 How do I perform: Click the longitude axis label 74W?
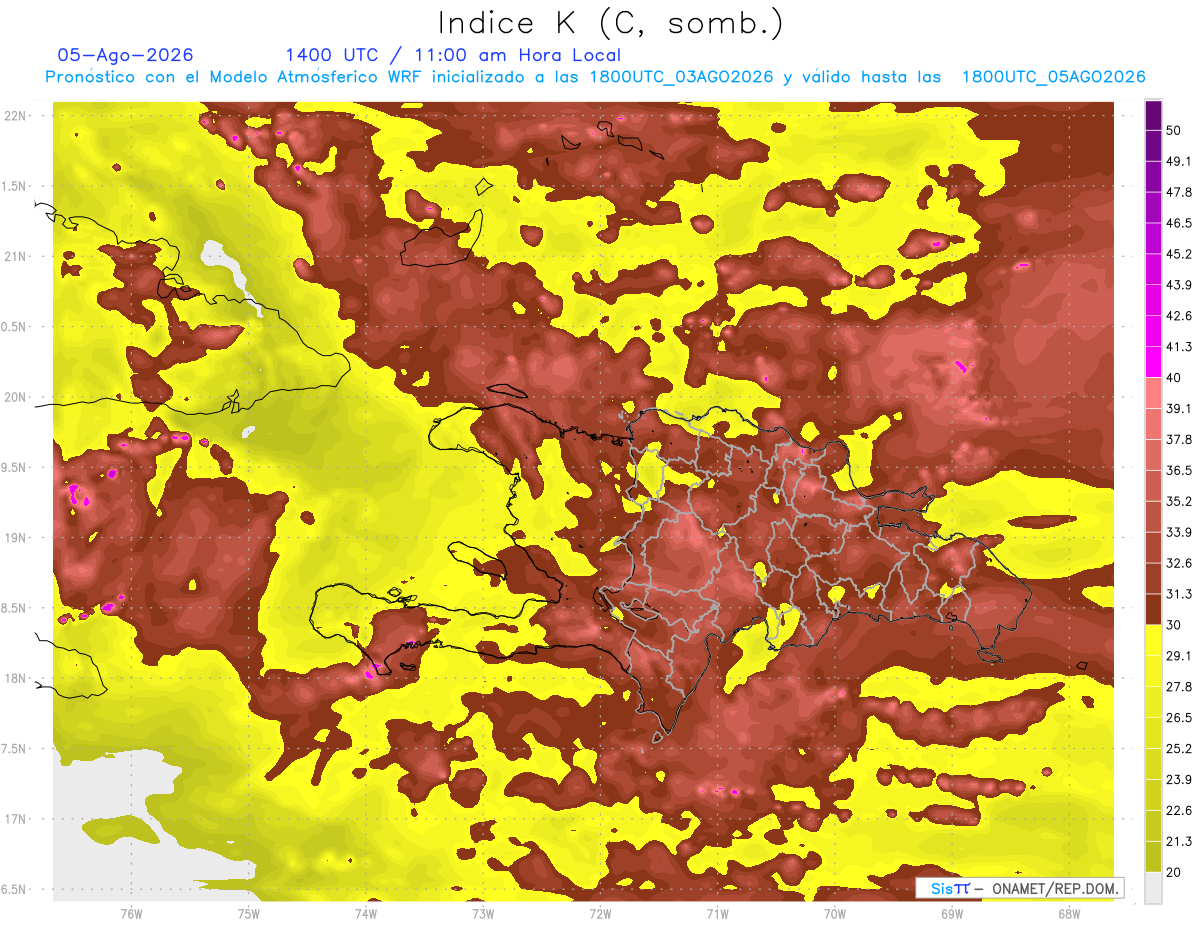point(366,914)
